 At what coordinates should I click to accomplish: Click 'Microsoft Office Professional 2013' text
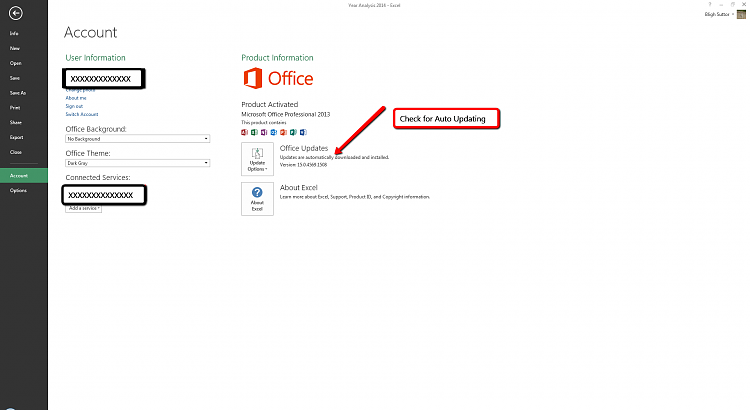point(286,114)
